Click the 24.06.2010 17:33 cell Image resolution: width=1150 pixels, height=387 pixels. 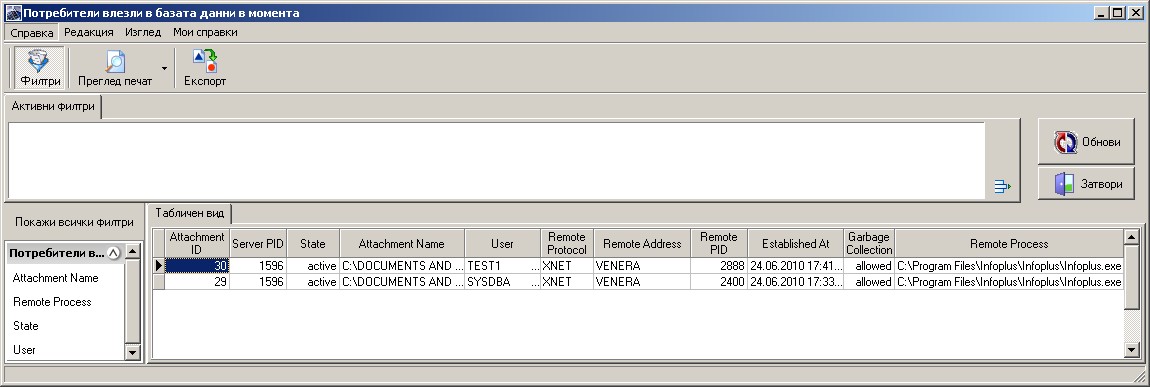795,281
